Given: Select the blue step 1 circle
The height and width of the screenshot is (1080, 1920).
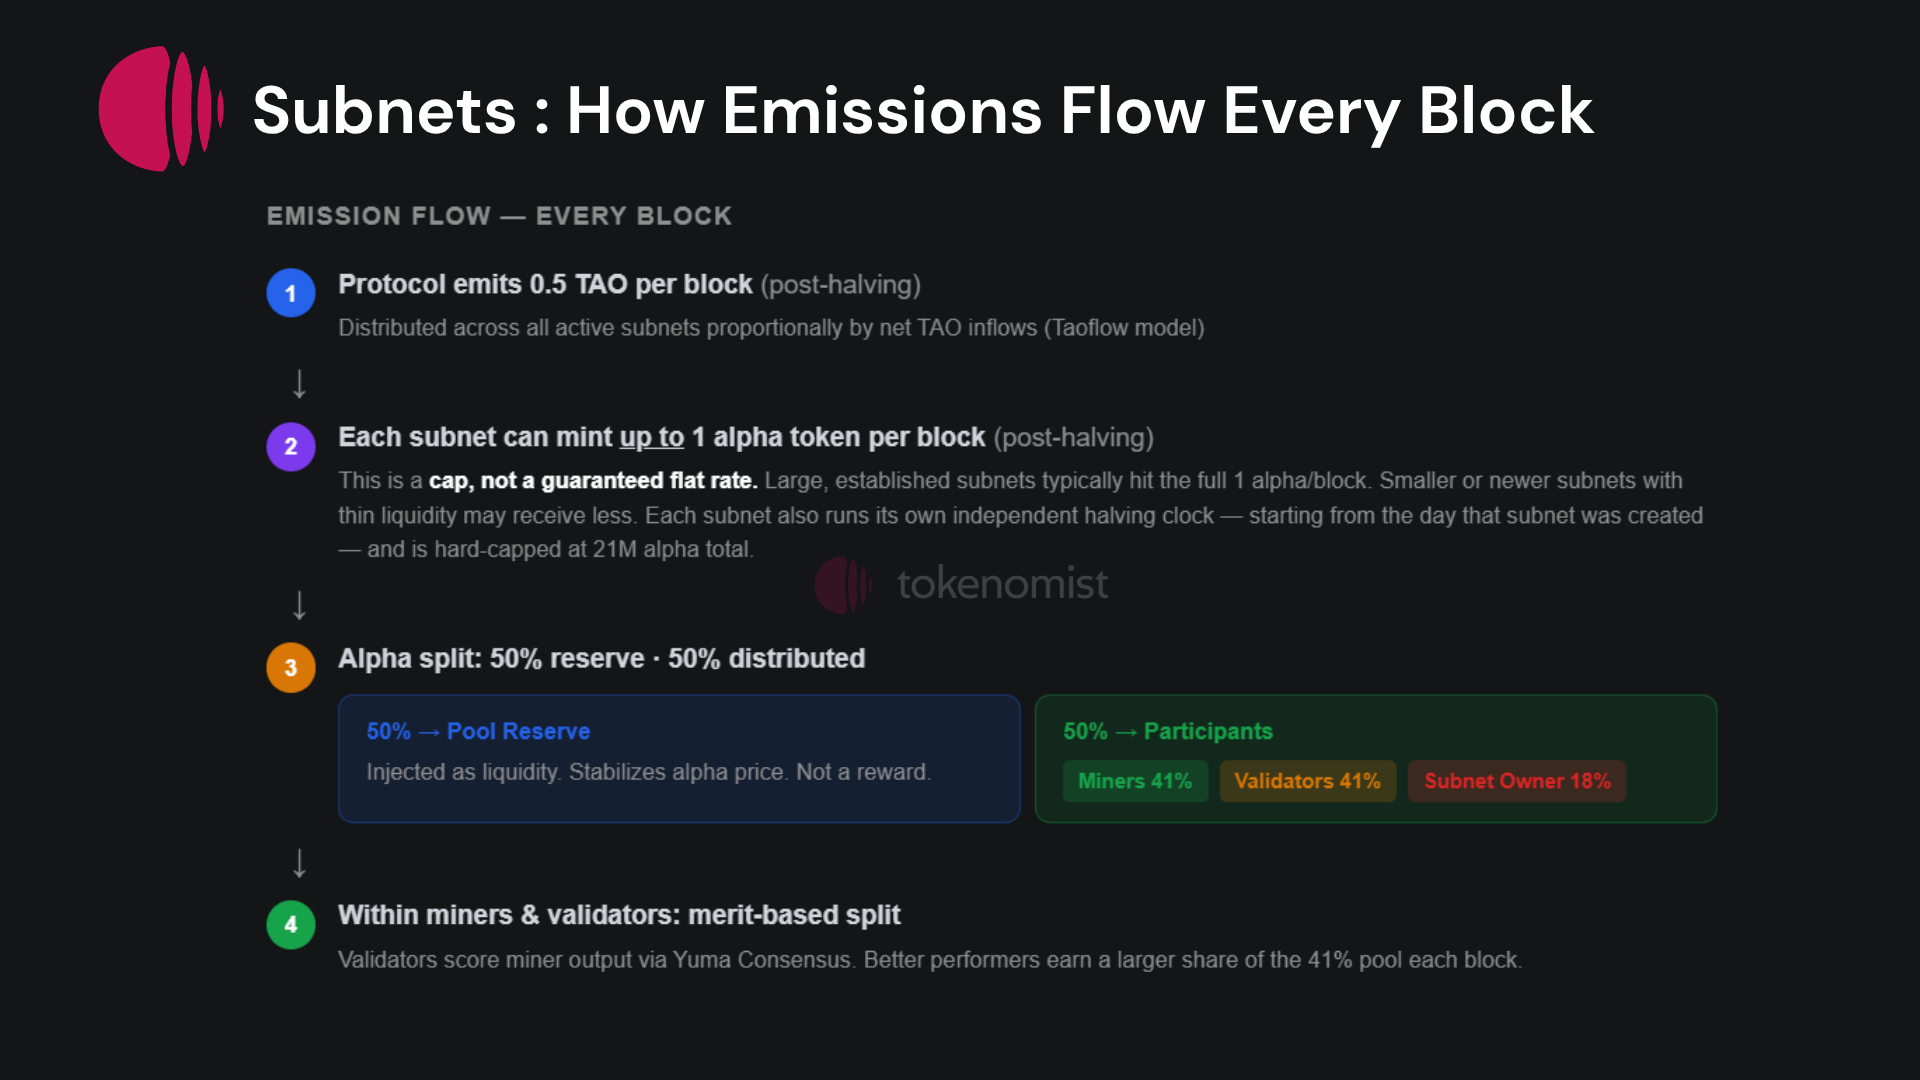Looking at the screenshot, I should [291, 293].
